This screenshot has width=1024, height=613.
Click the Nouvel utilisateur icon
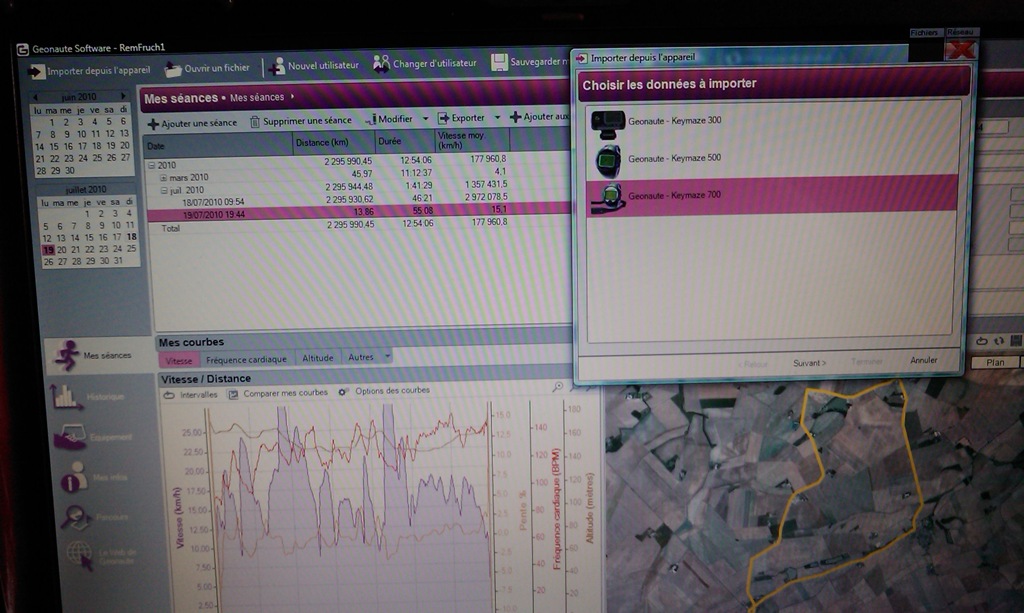277,67
